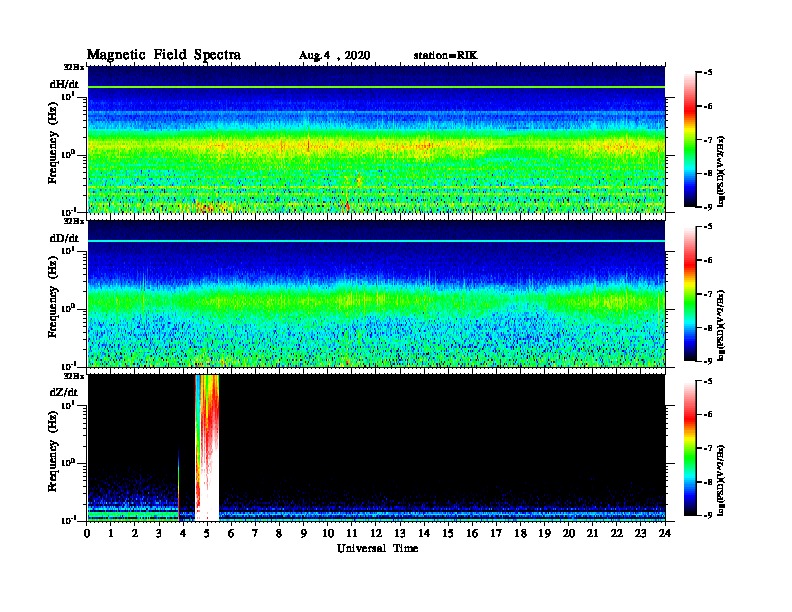Click the "station=RIK" label
The image size is (792, 612).
(x=445, y=55)
